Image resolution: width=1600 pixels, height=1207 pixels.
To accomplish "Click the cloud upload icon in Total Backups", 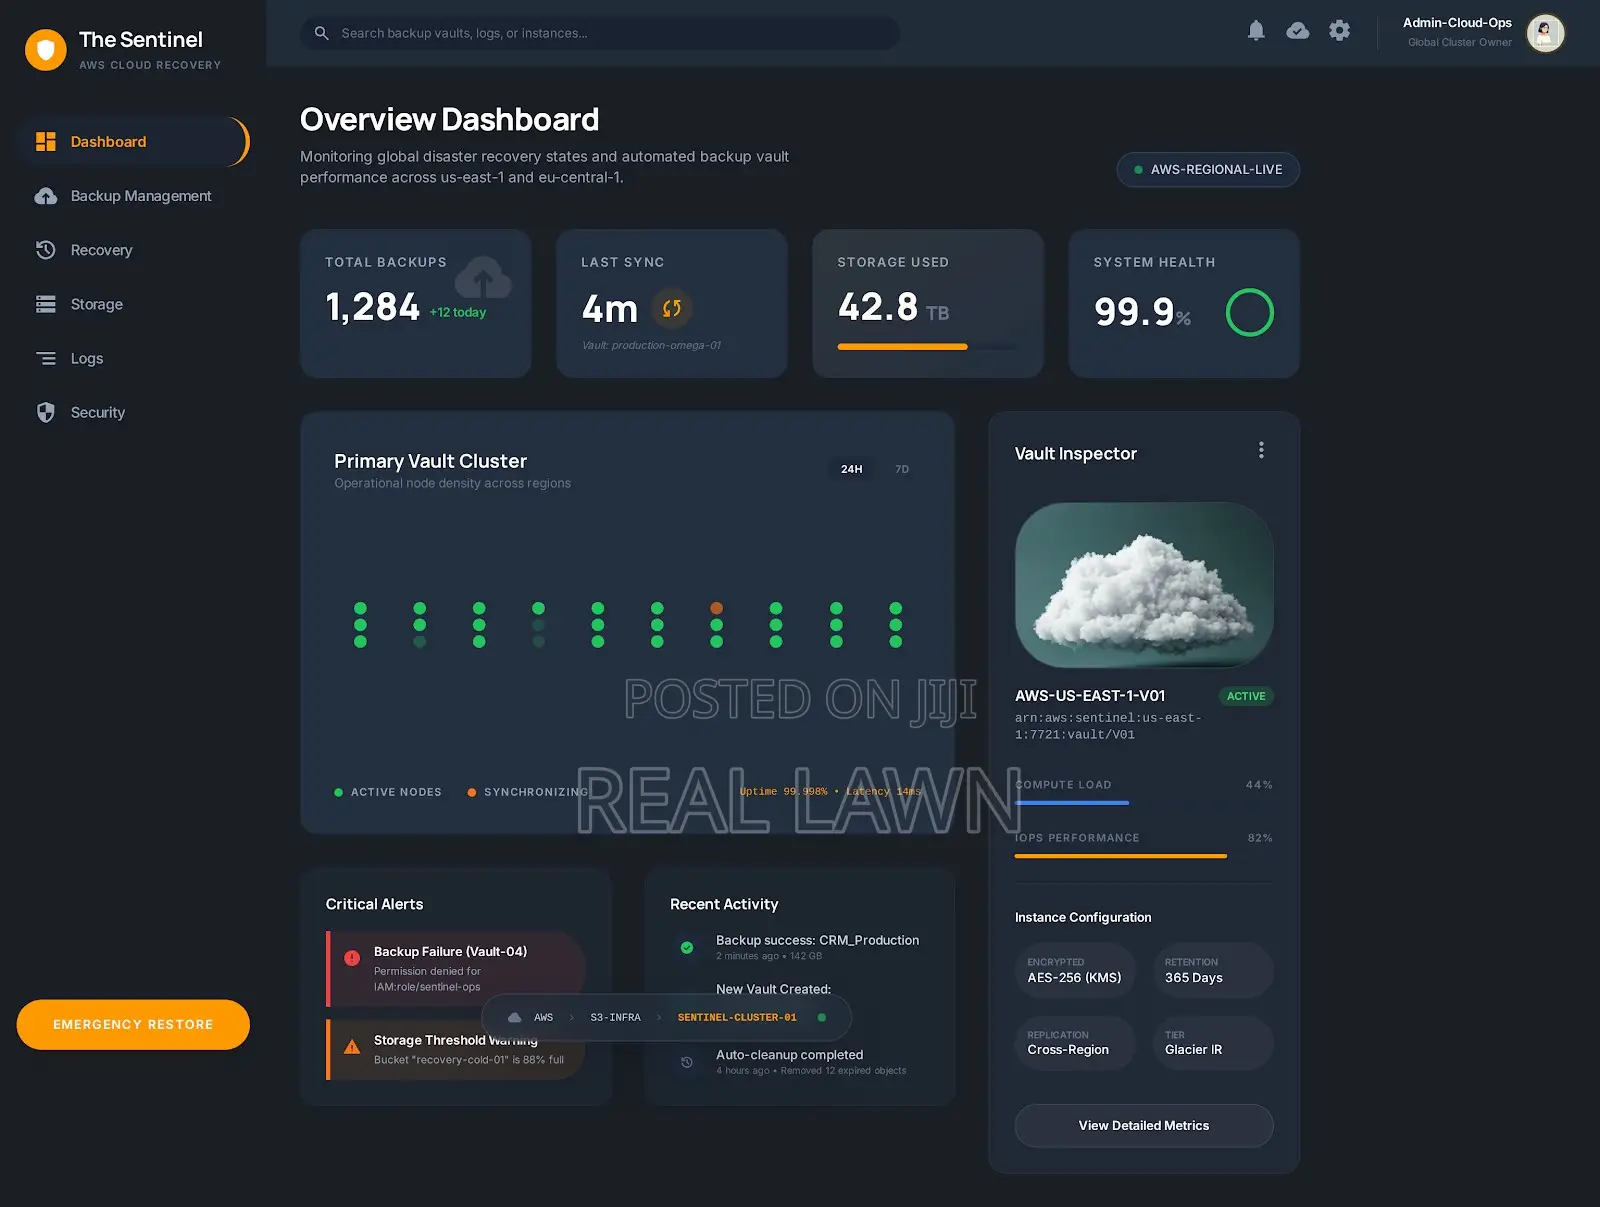I will pyautogui.click(x=483, y=277).
